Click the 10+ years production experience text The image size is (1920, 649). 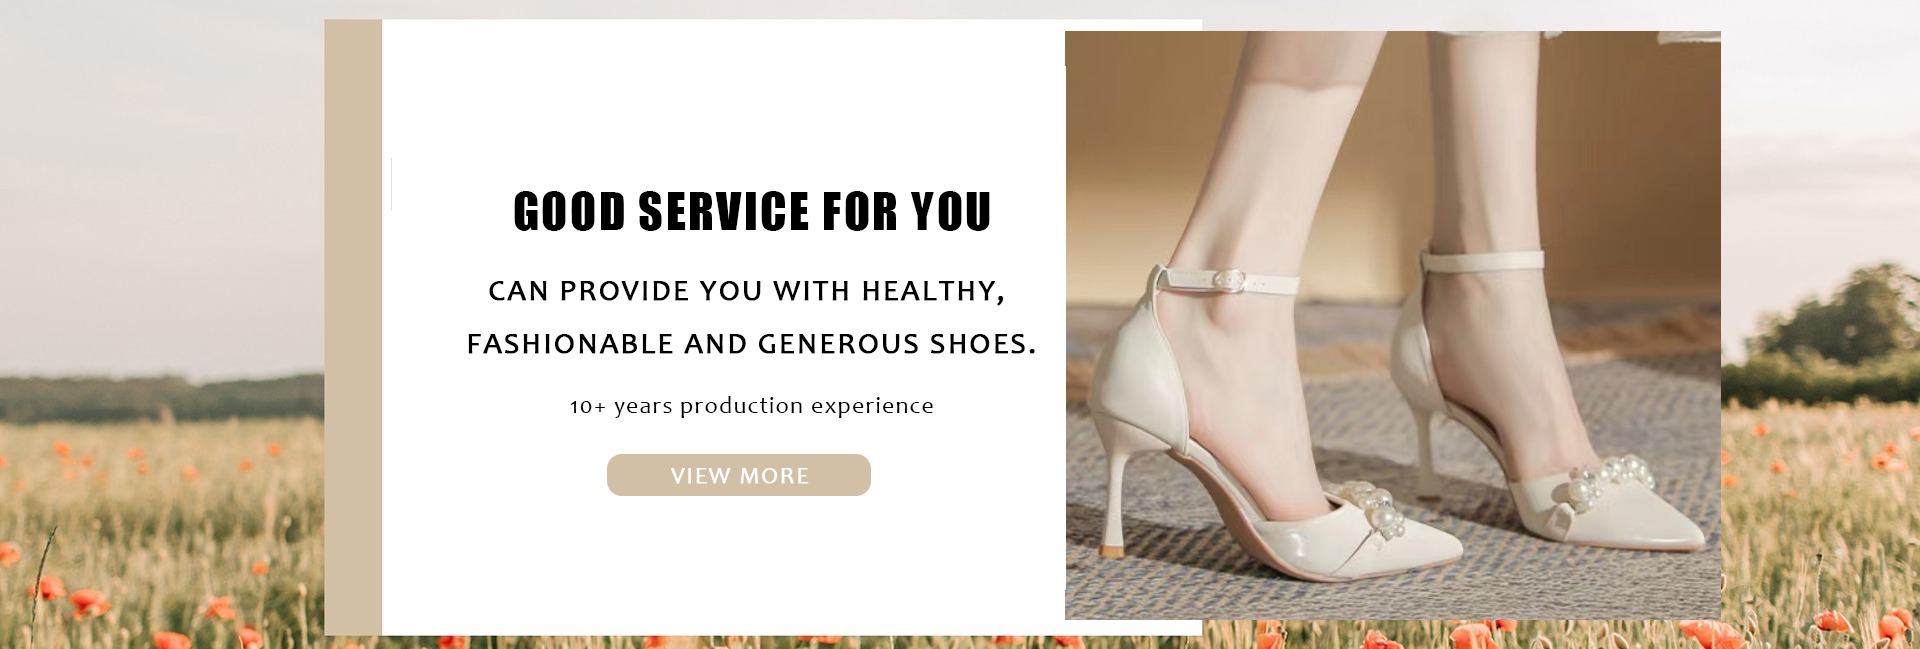point(752,406)
